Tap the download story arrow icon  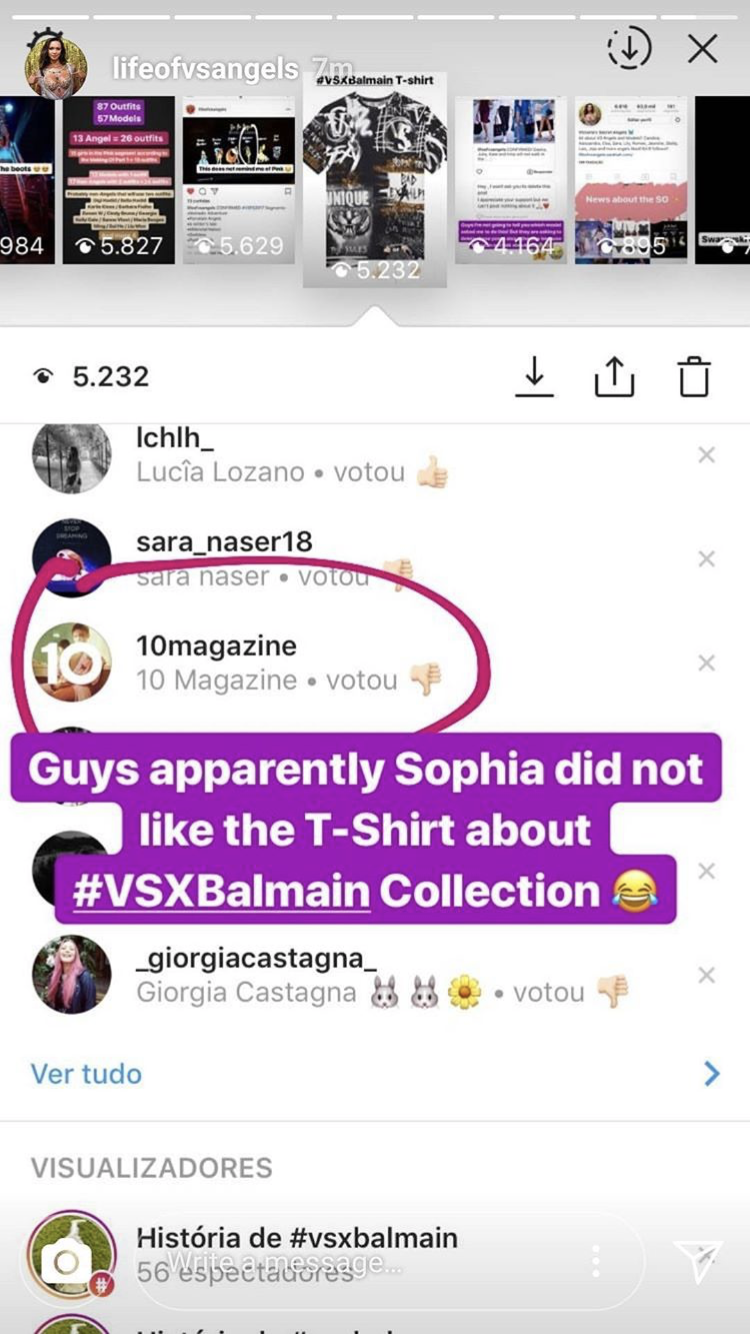coord(535,376)
